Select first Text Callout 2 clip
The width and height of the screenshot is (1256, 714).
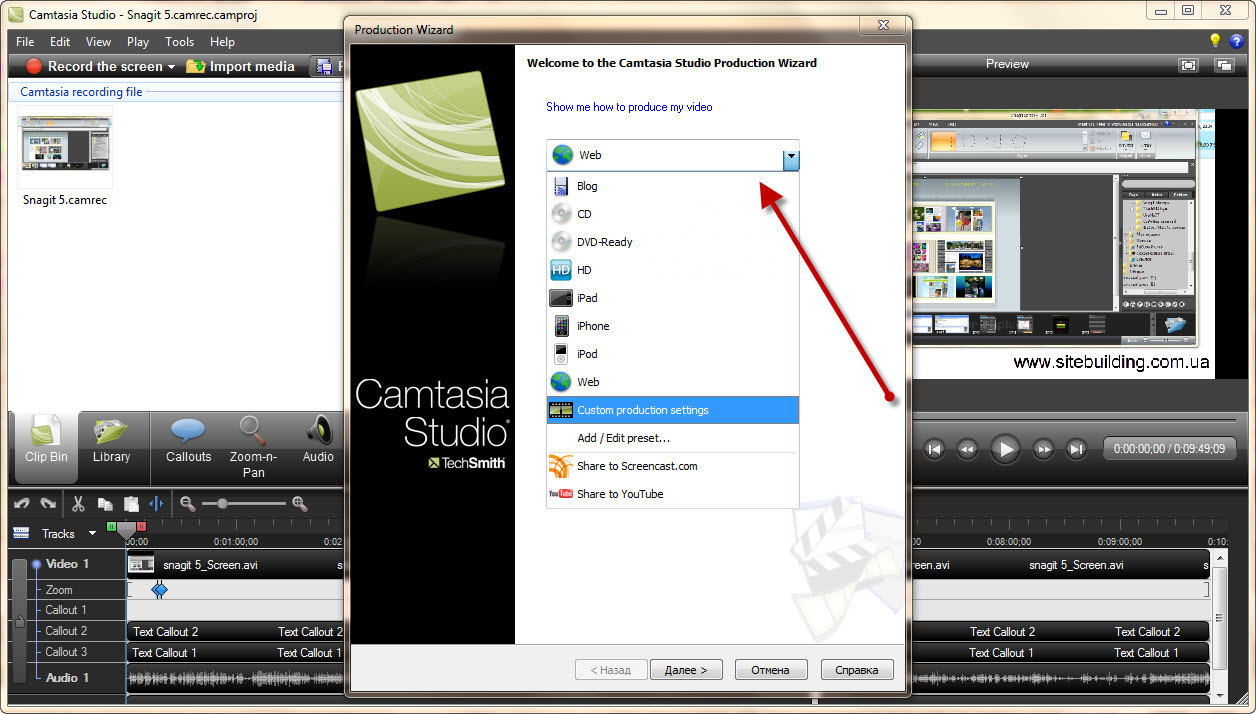(x=165, y=631)
